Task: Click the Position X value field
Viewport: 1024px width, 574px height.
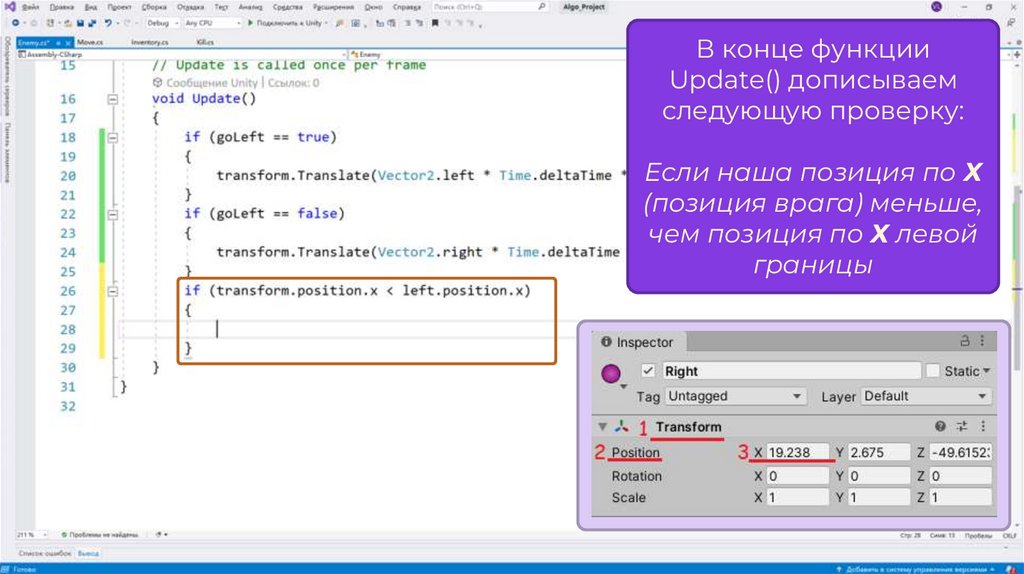Action: pos(797,452)
